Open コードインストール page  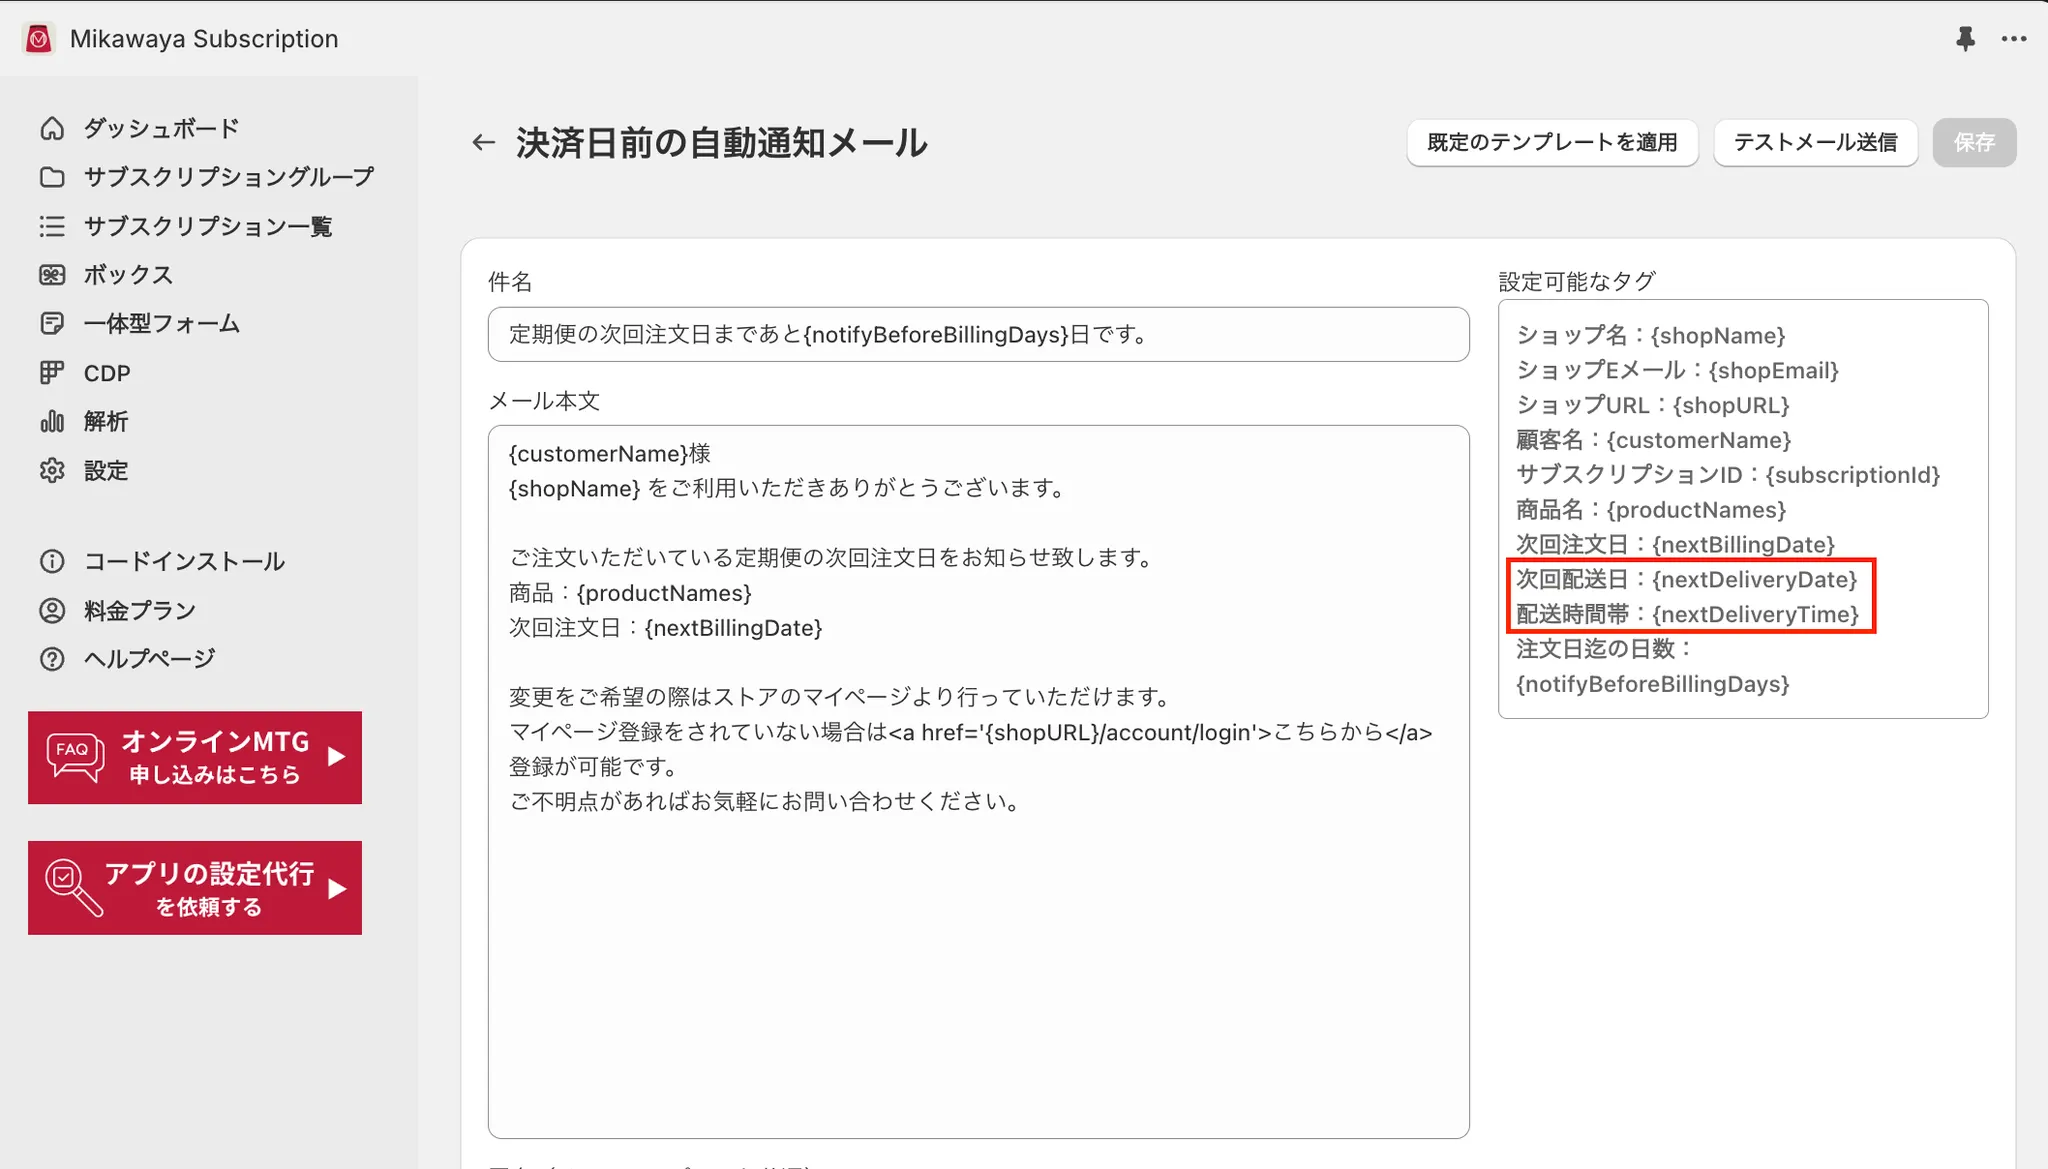point(184,561)
